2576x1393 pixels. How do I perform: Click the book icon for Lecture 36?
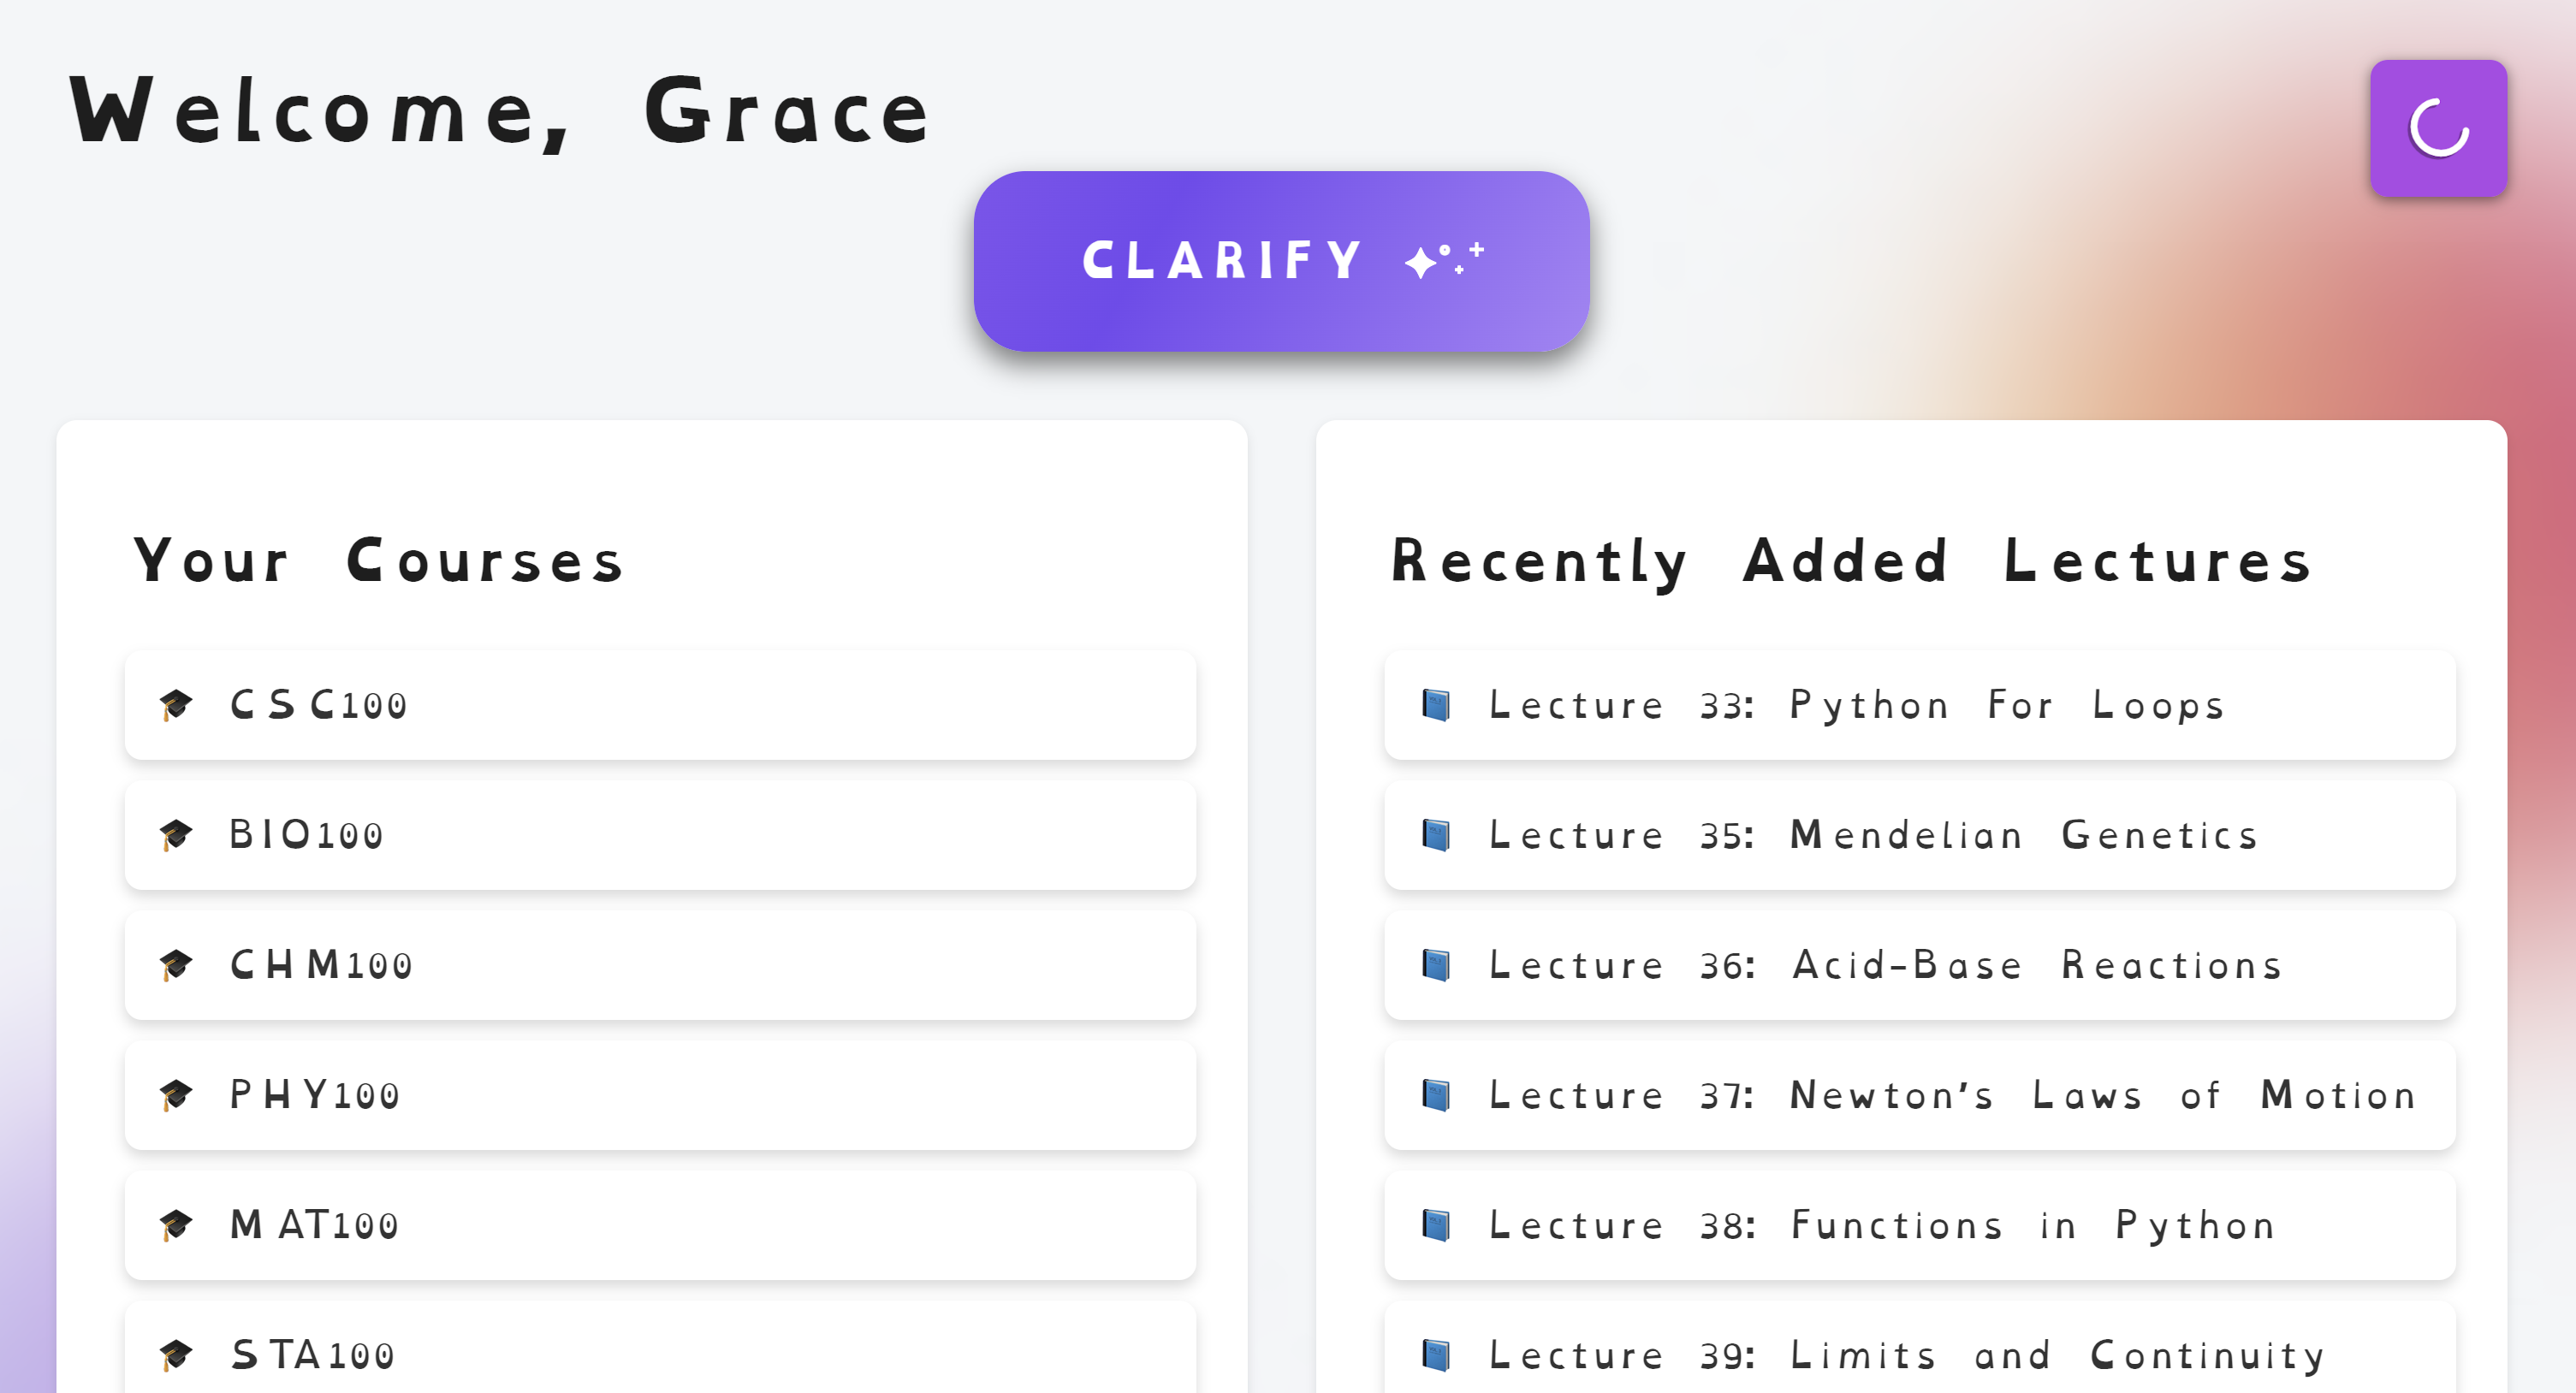click(x=1436, y=965)
